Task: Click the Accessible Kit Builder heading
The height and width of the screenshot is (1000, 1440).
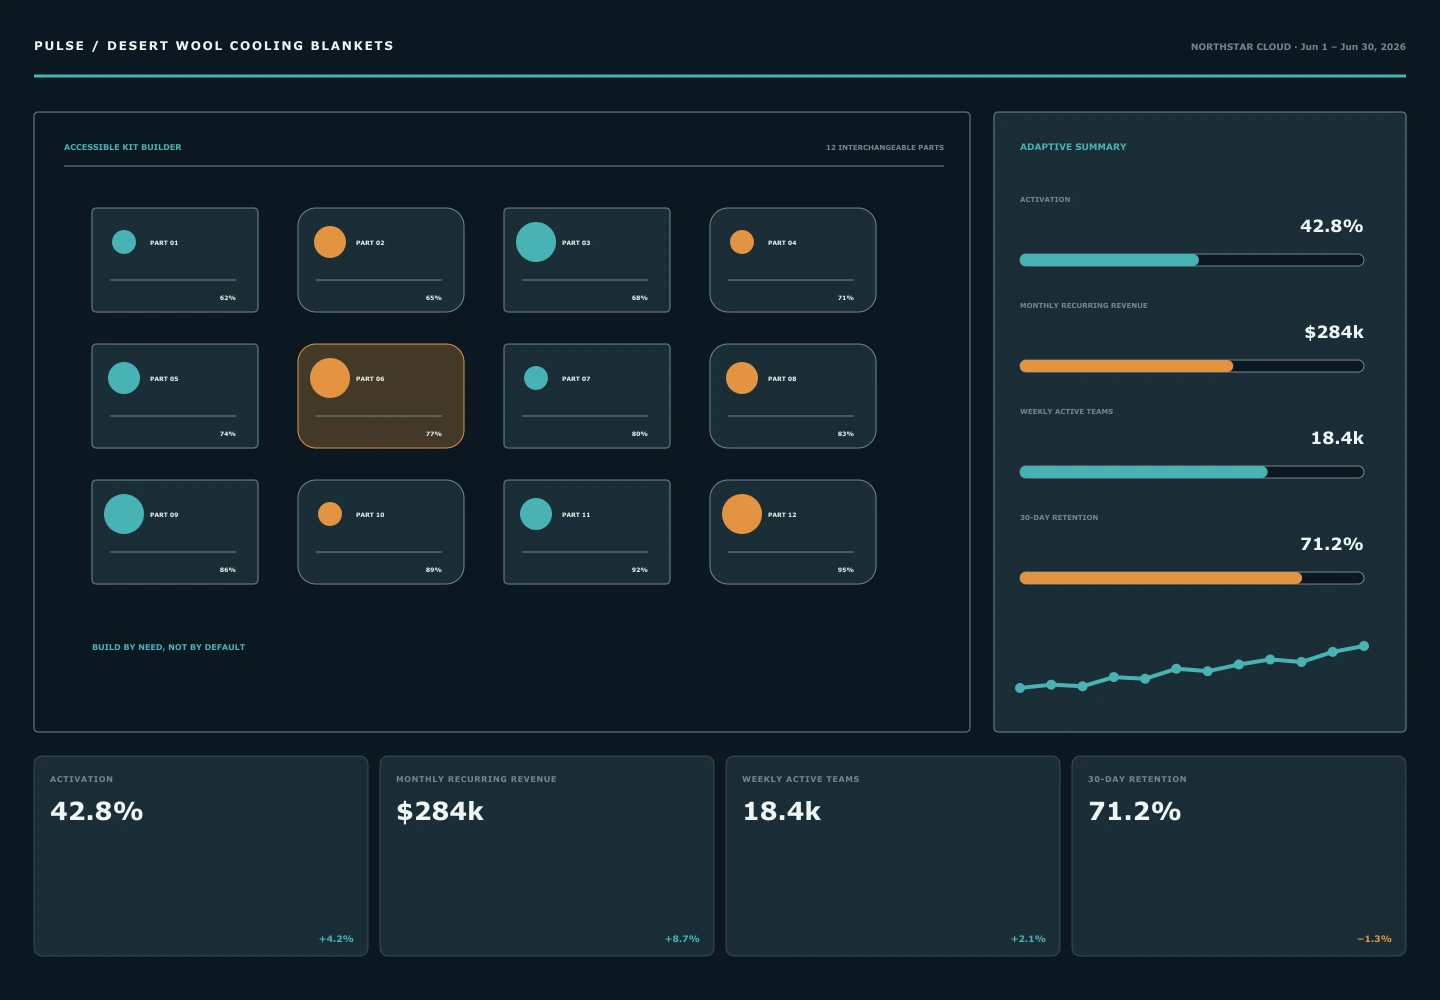Action: click(123, 147)
